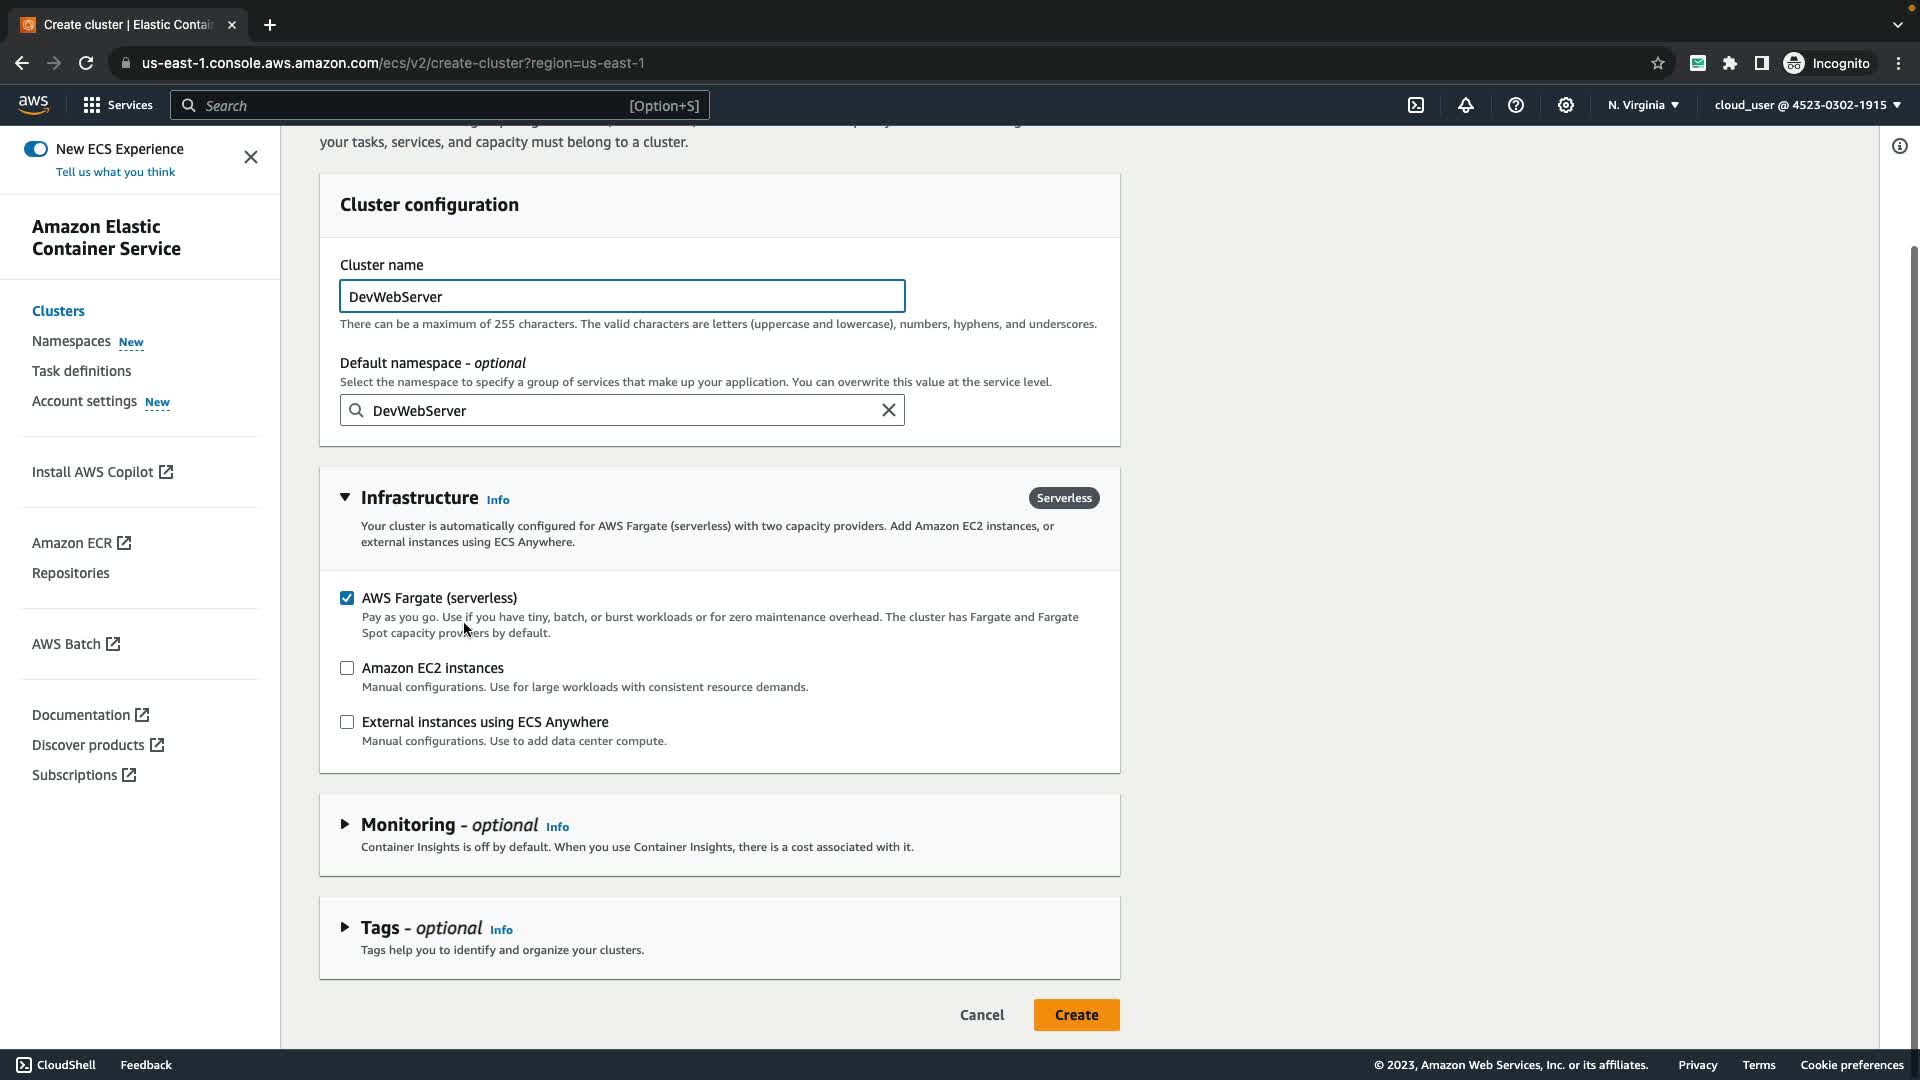
Task: Open the info panel icon at right edge
Action: coord(1899,147)
